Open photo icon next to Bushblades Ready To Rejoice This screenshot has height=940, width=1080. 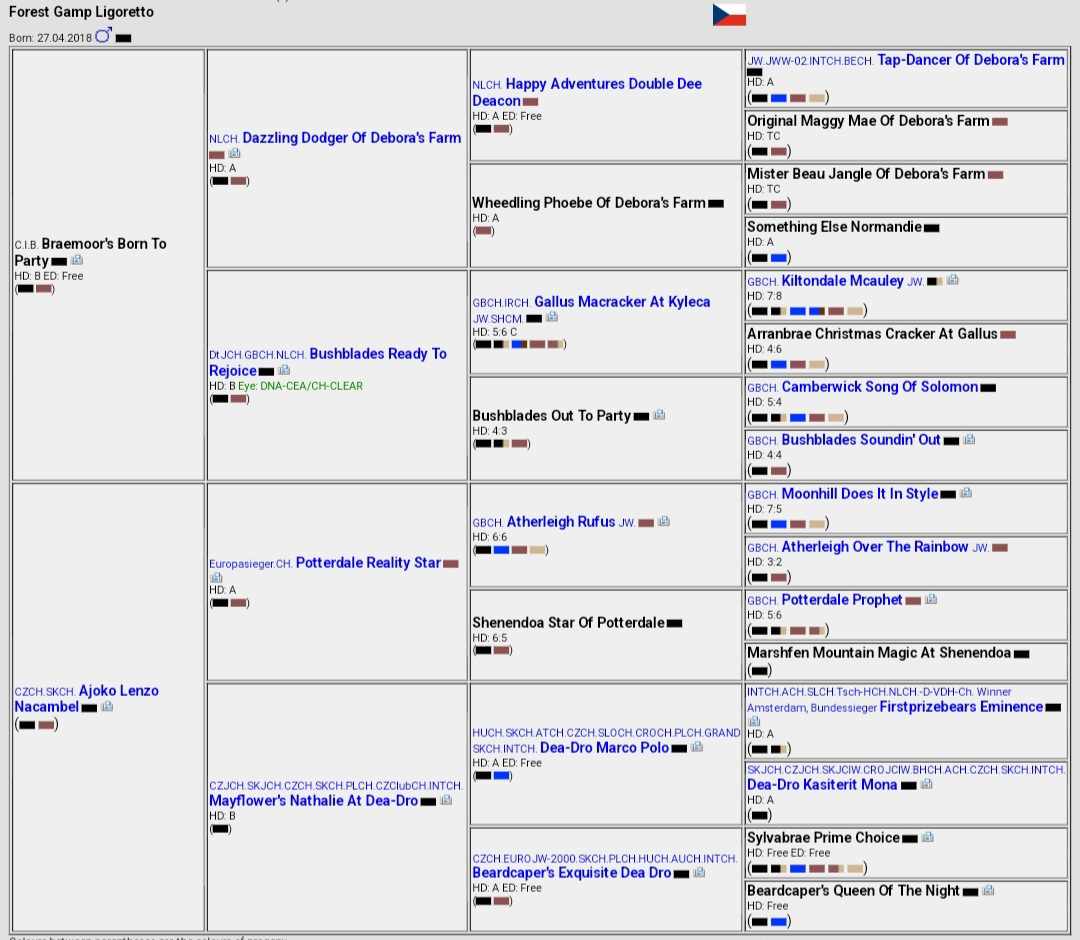point(284,370)
